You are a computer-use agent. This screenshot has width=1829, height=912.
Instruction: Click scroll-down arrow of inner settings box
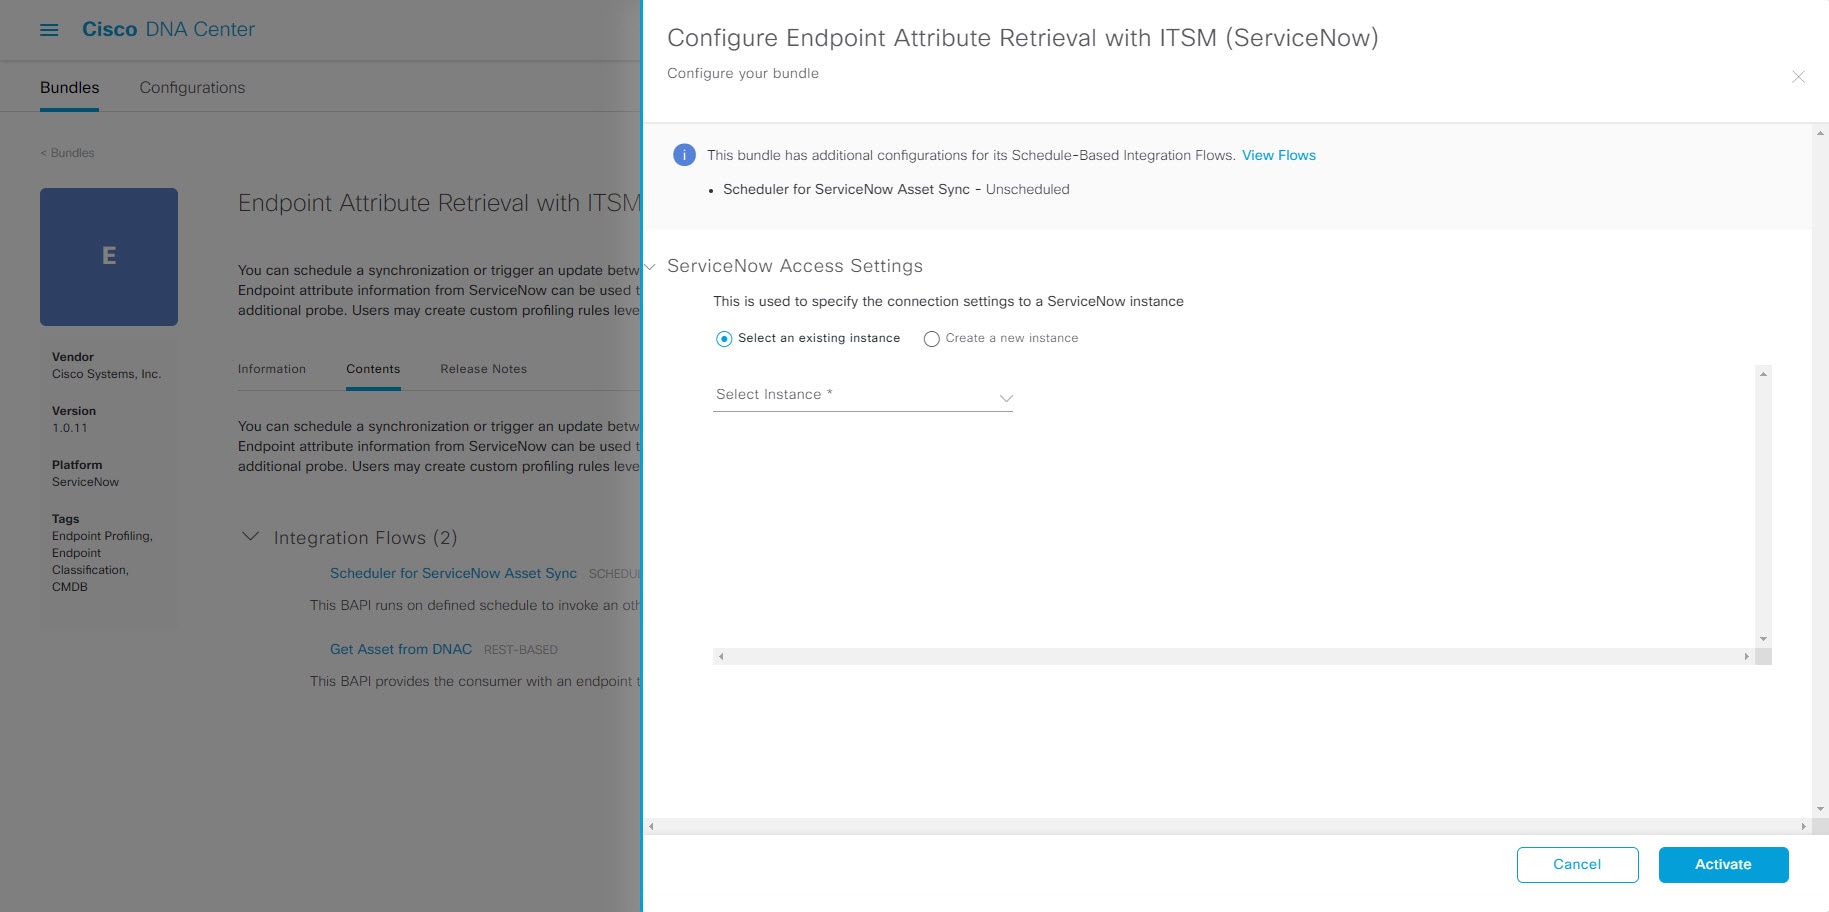[1763, 639]
